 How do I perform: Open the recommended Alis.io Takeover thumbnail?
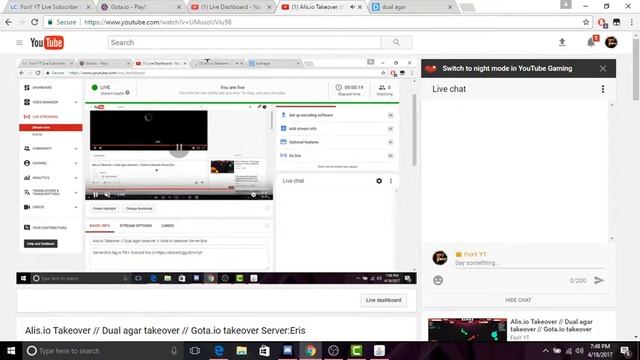[467, 330]
